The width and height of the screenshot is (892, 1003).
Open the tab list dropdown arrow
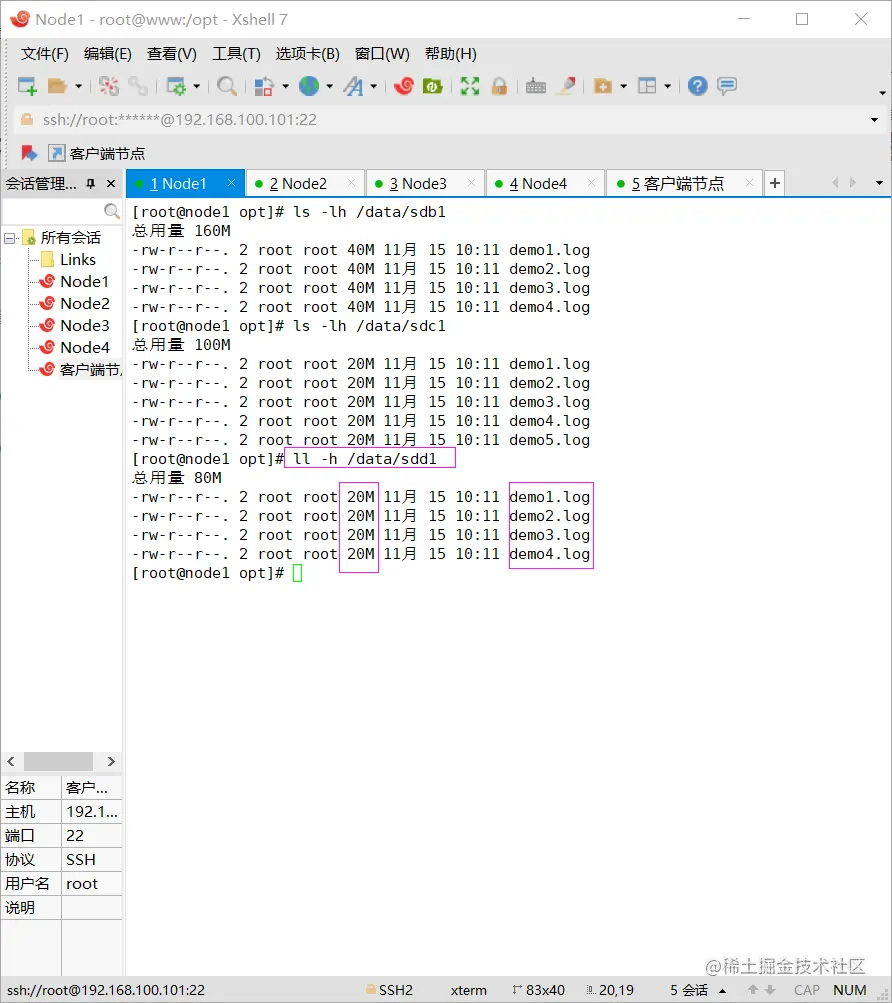tap(879, 184)
